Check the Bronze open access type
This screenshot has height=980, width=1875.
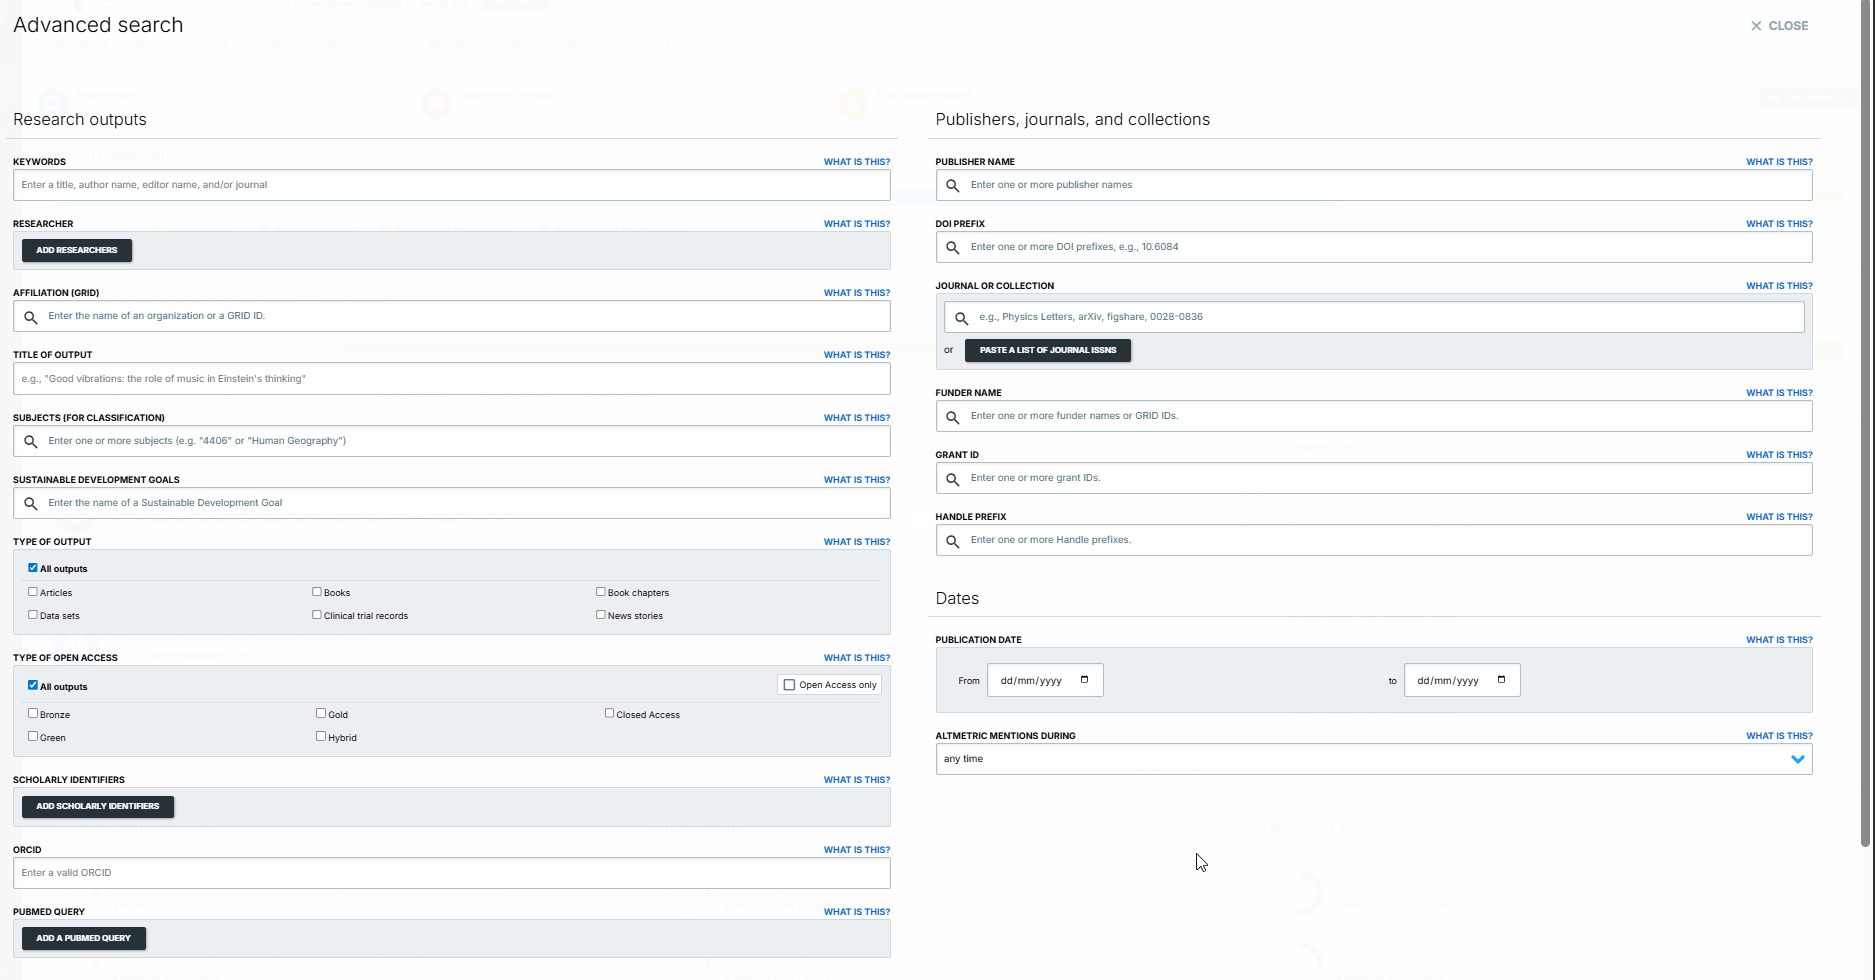(33, 713)
